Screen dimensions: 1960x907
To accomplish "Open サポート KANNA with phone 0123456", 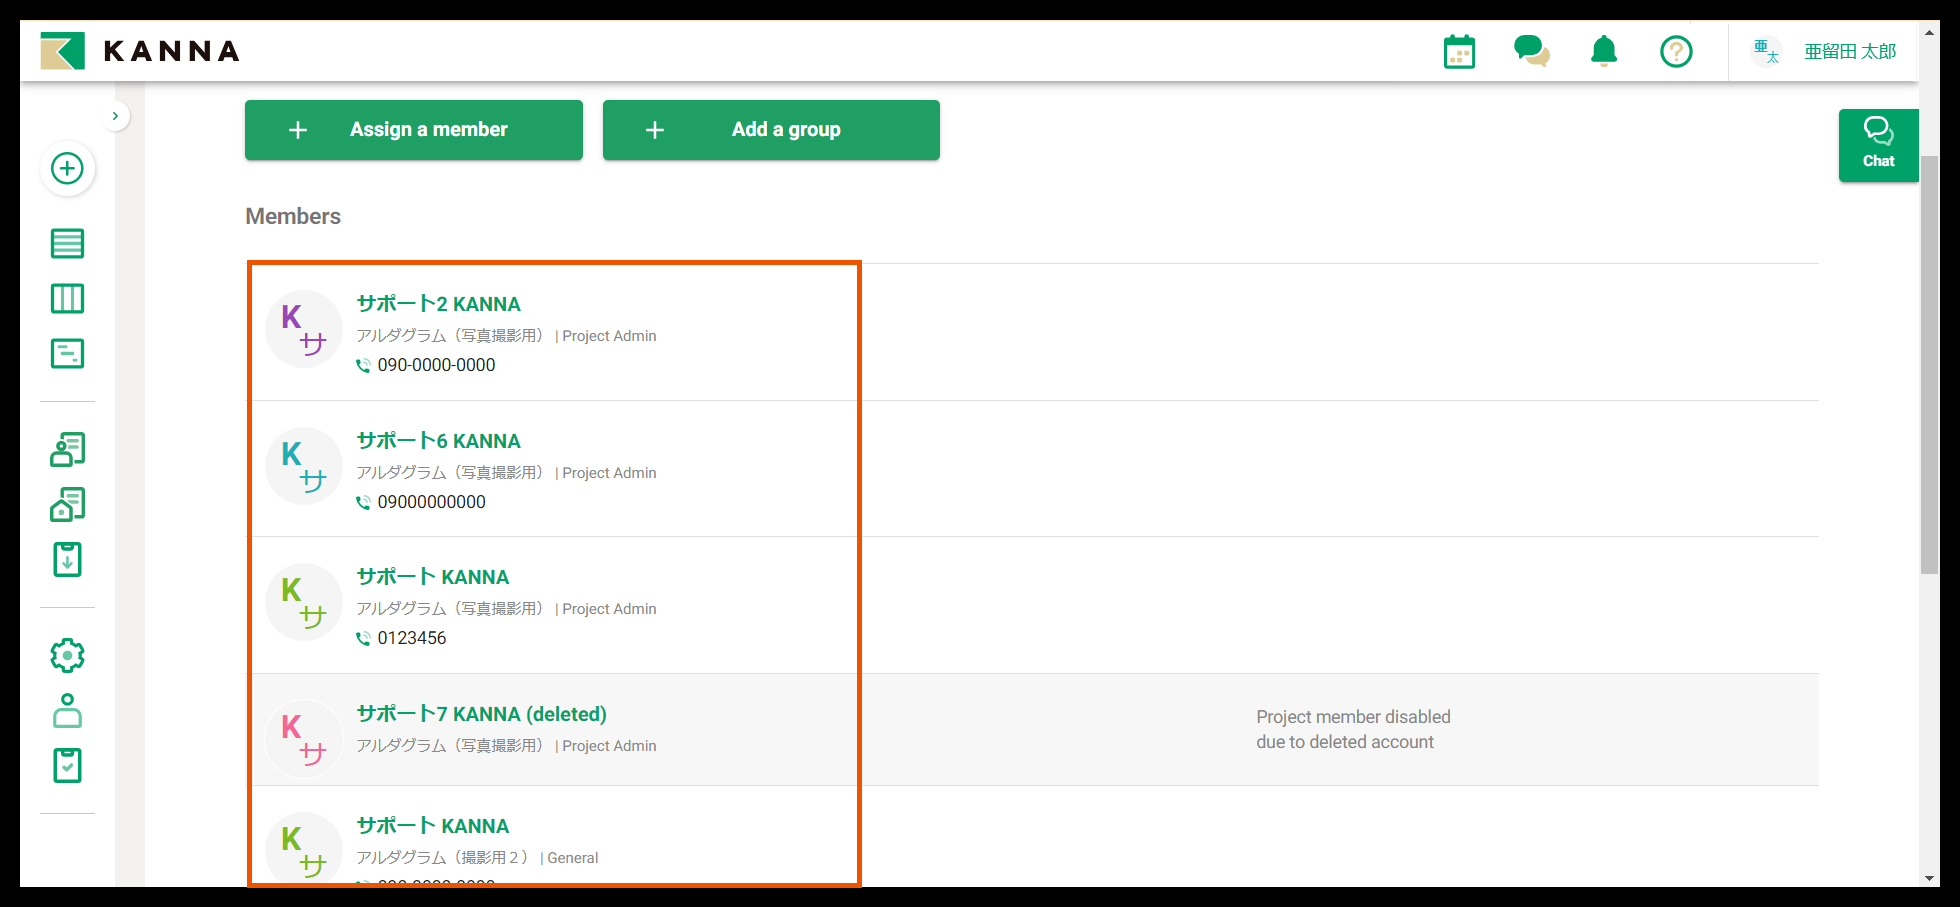I will tap(433, 577).
